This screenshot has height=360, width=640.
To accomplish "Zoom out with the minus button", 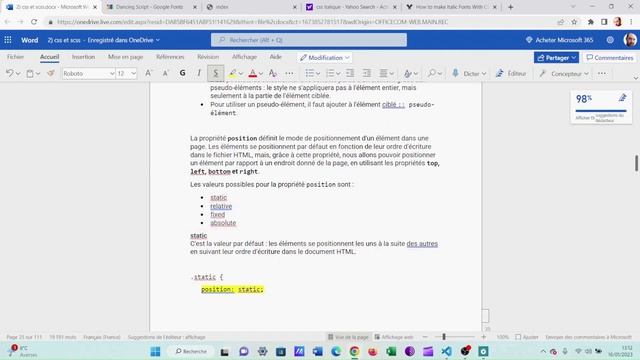I will (425, 337).
